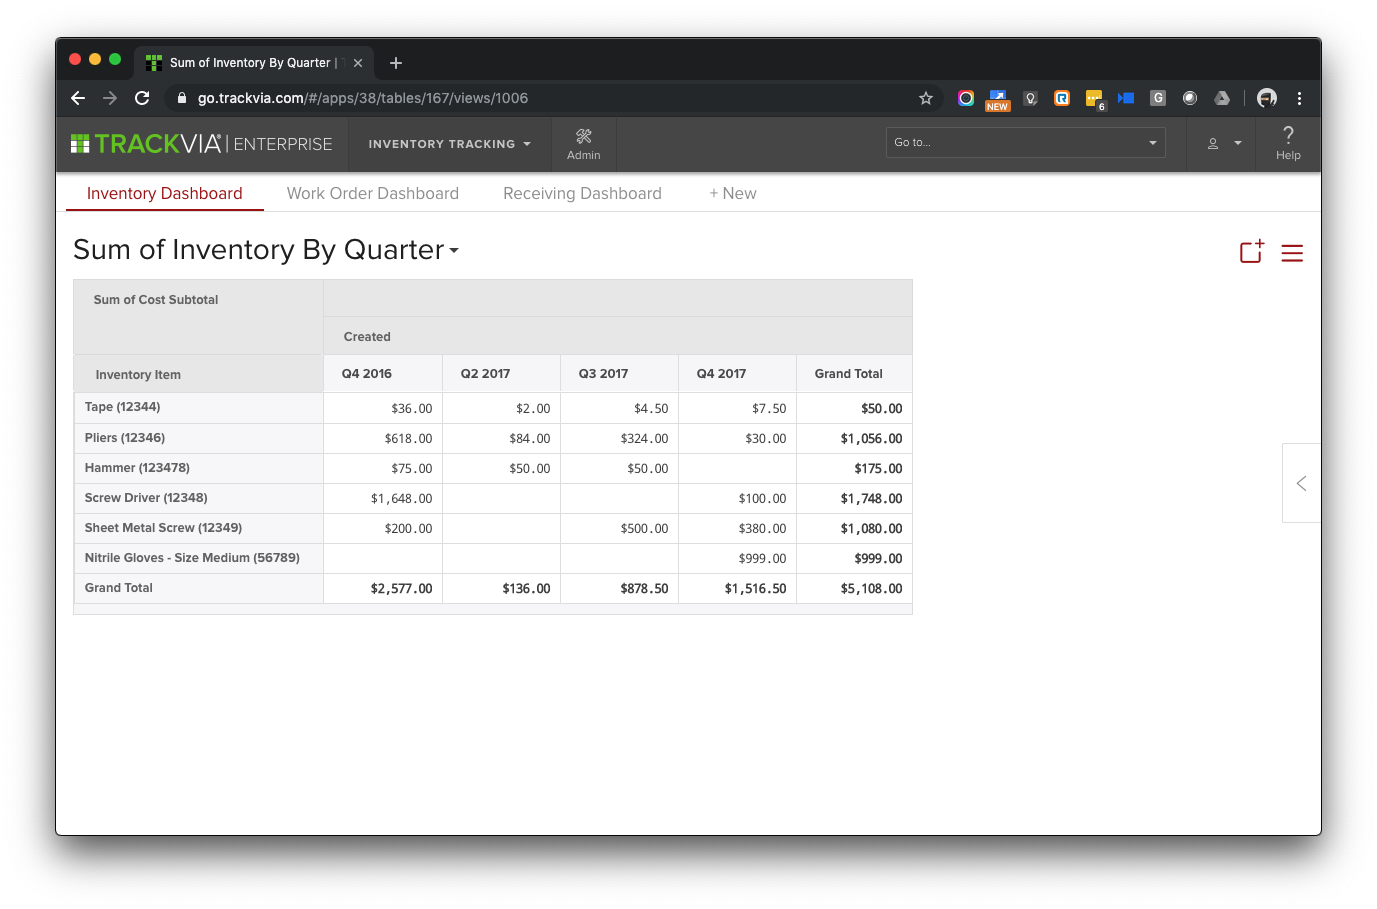Click the Grand Total row label
This screenshot has width=1377, height=909.
pos(118,588)
